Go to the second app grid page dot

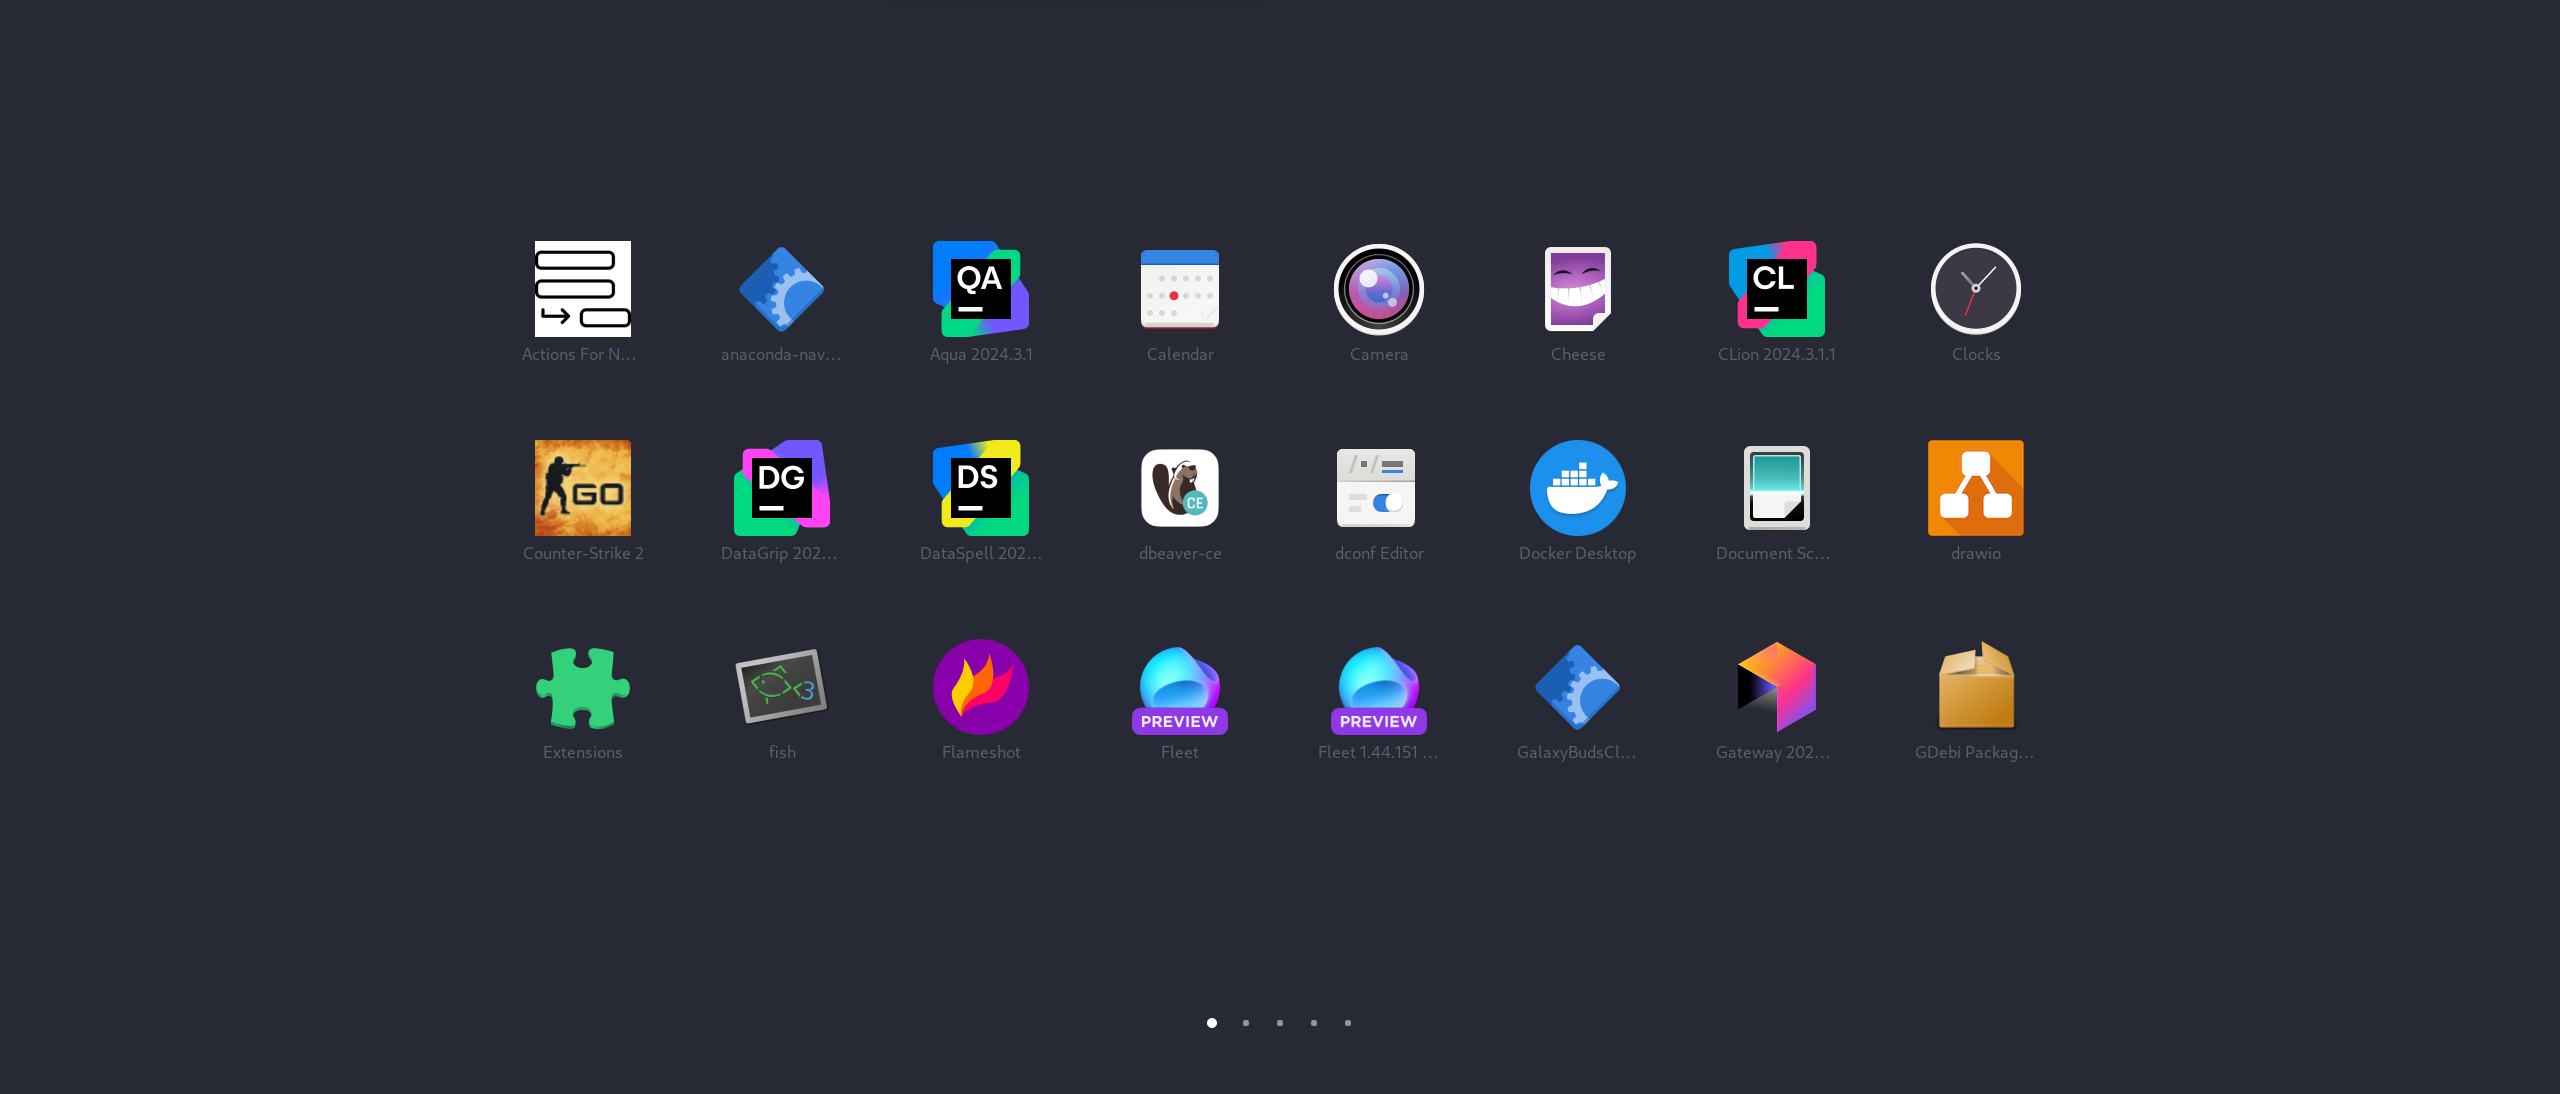tap(1246, 1023)
